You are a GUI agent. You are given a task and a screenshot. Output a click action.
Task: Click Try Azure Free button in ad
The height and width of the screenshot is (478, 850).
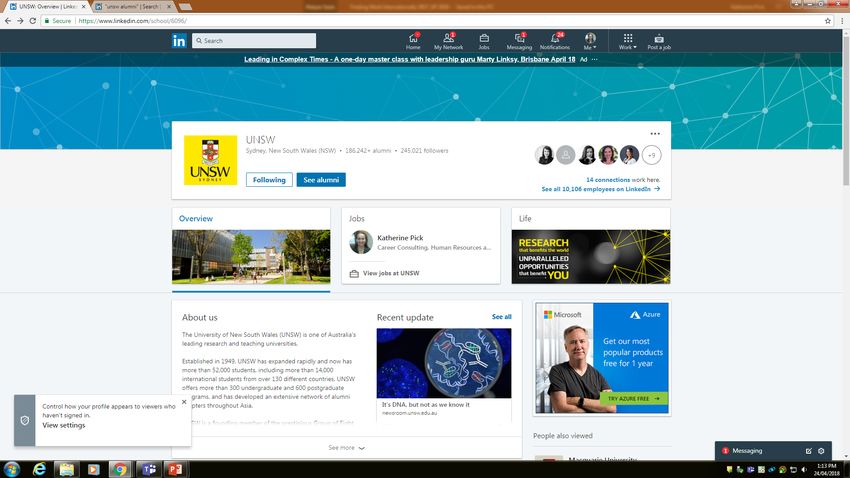(633, 398)
